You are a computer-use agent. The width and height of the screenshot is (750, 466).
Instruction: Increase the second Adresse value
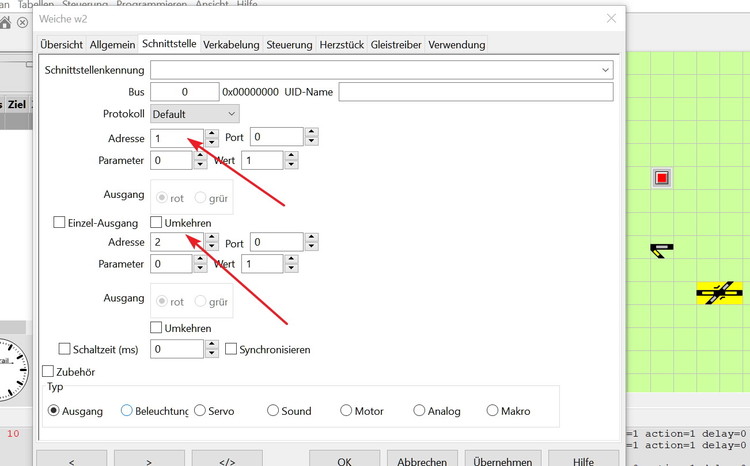click(x=212, y=237)
